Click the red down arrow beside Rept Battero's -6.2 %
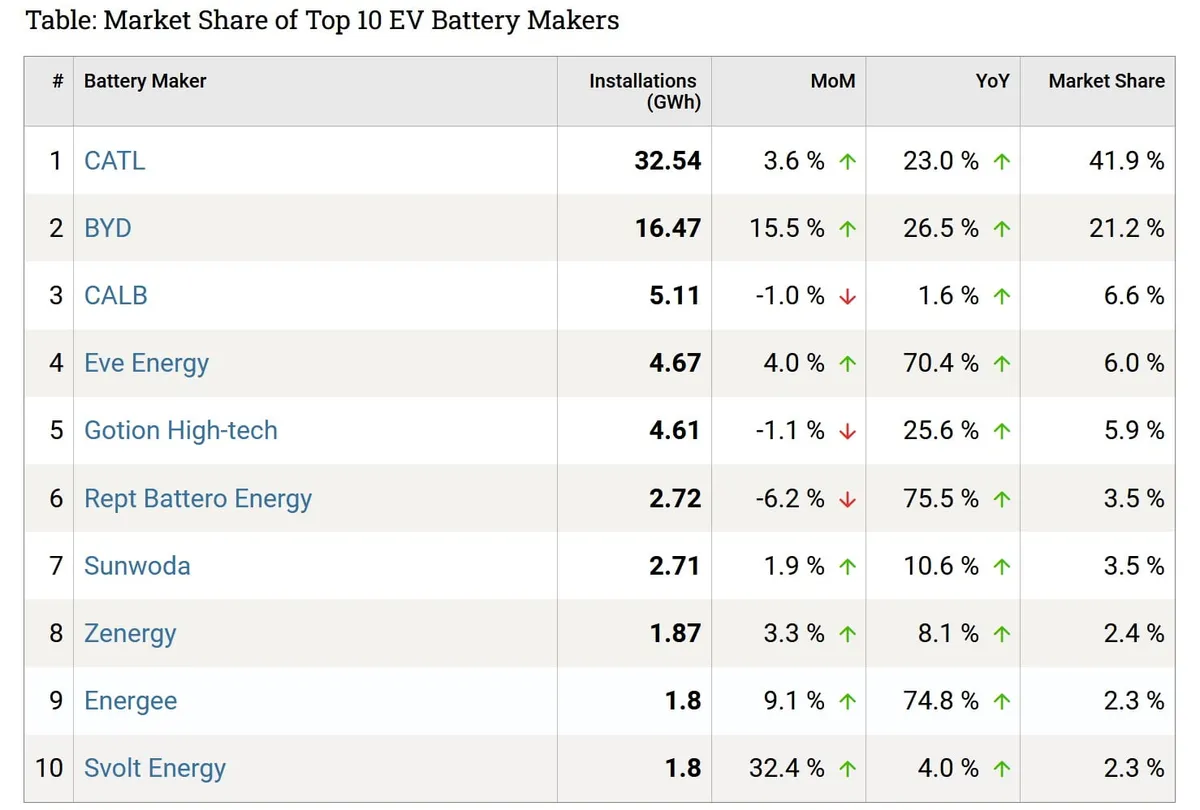This screenshot has height=810, width=1200. point(847,499)
